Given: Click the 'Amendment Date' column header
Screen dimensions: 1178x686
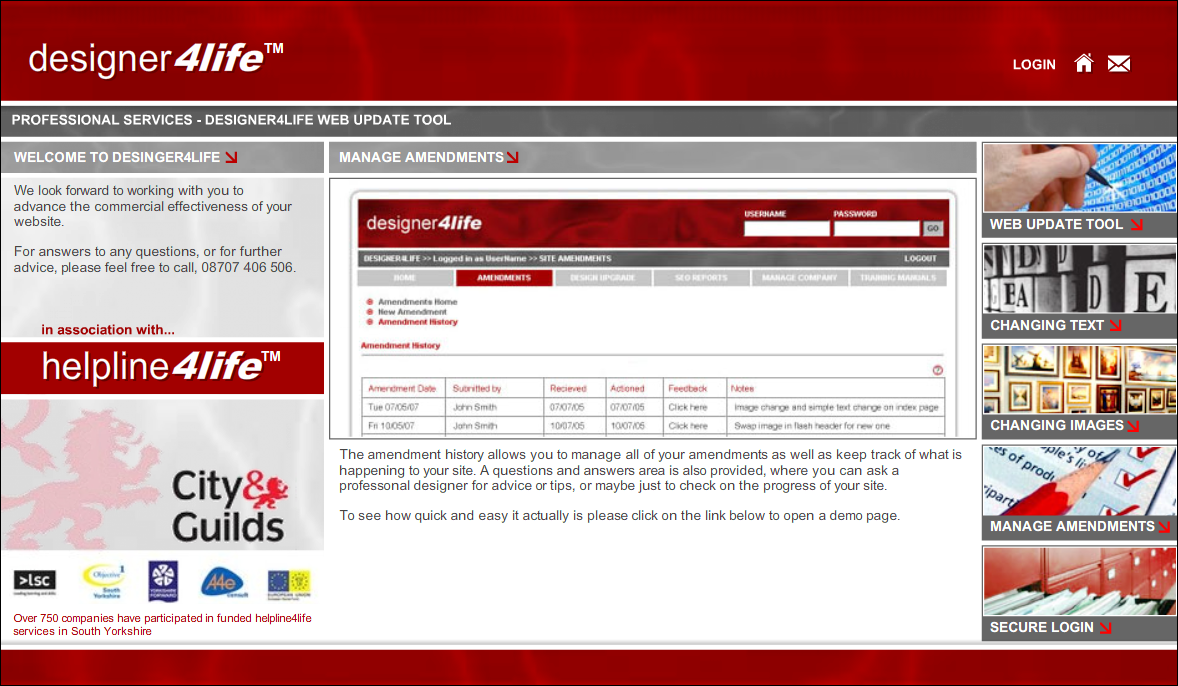Looking at the screenshot, I should click(x=402, y=388).
